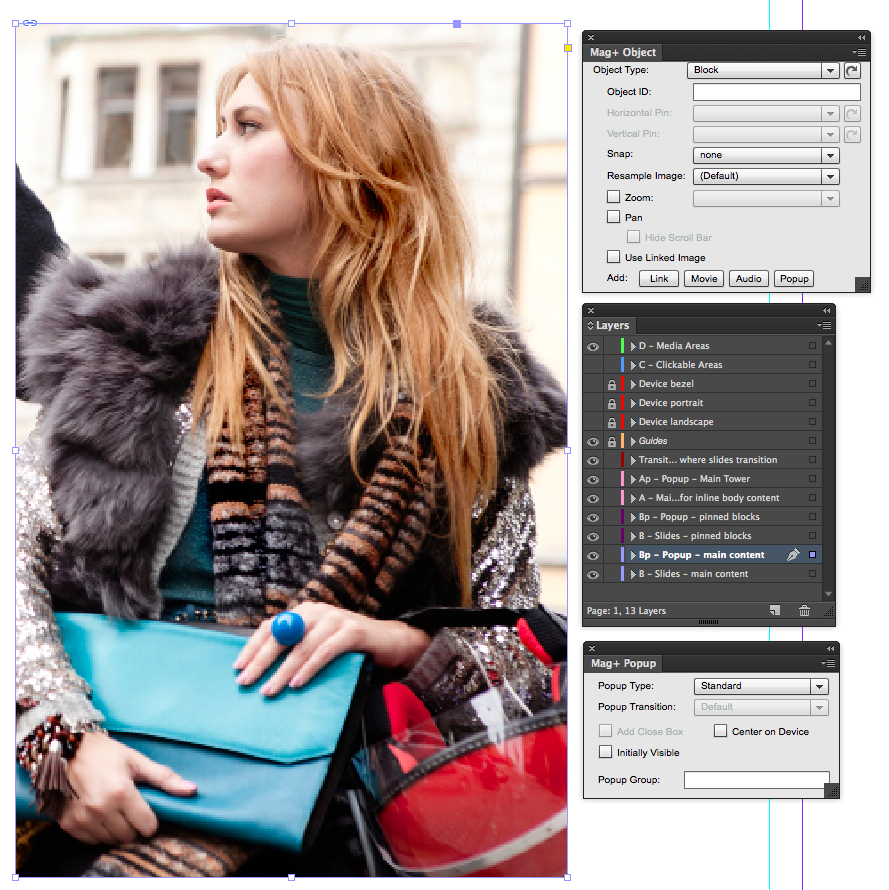This screenshot has height=890, width=889.
Task: Expand the D – Media Areas layer
Action: [633, 346]
